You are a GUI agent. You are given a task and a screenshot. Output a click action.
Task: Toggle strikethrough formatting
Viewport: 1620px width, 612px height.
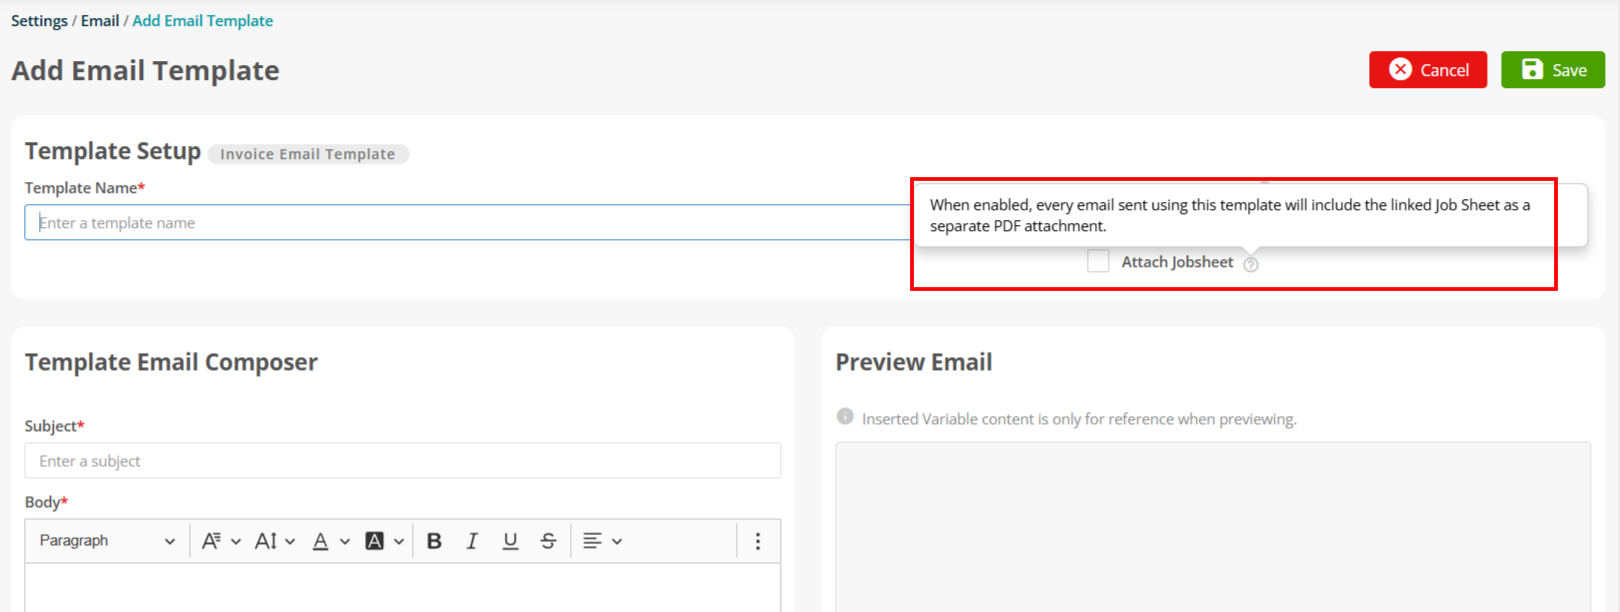coord(548,541)
